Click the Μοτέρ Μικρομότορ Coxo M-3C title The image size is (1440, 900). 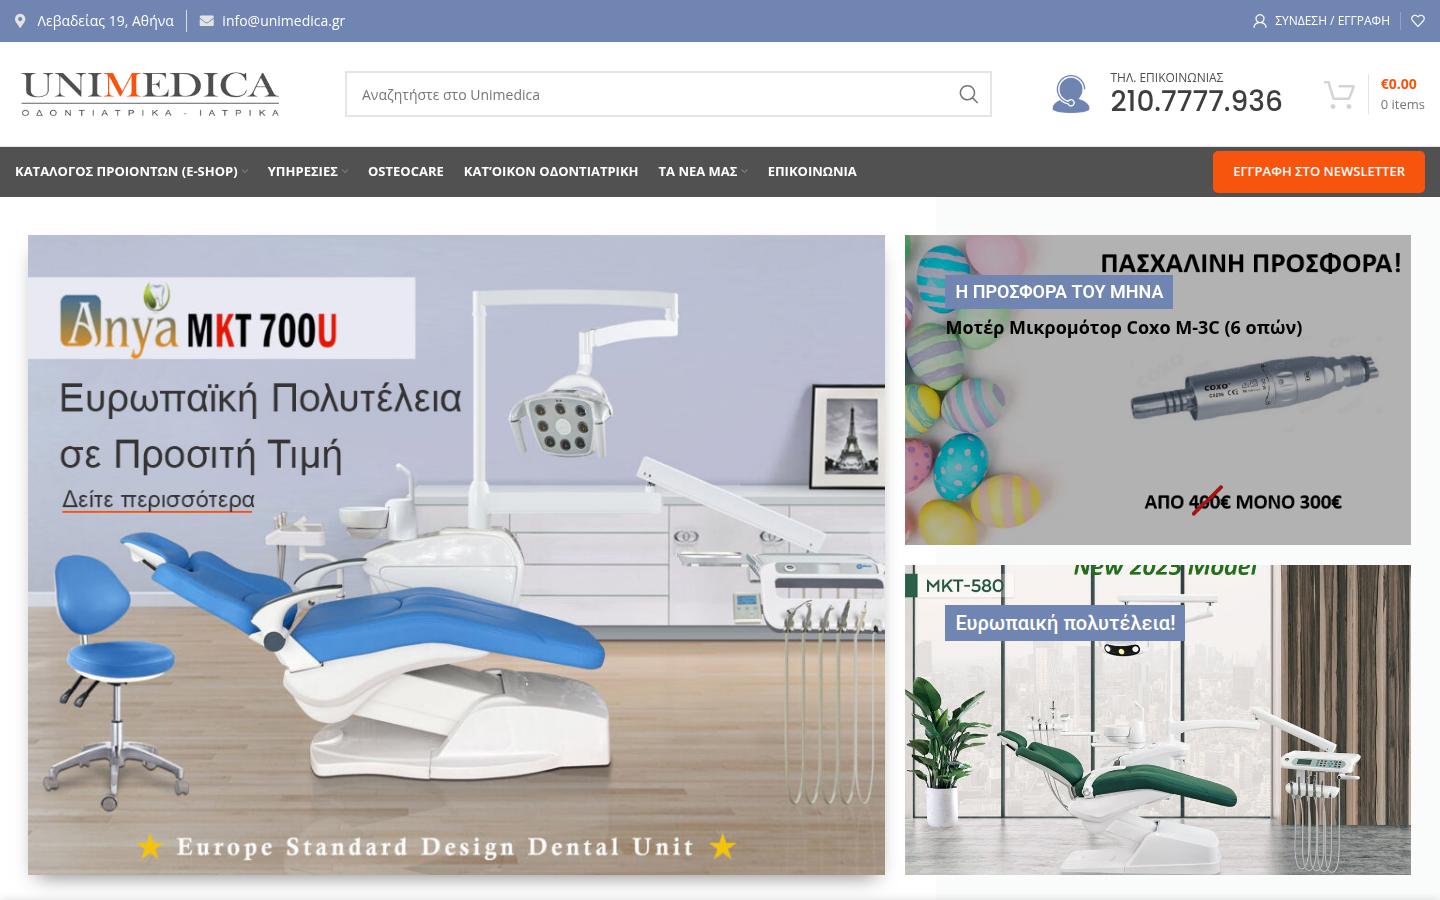[1124, 328]
